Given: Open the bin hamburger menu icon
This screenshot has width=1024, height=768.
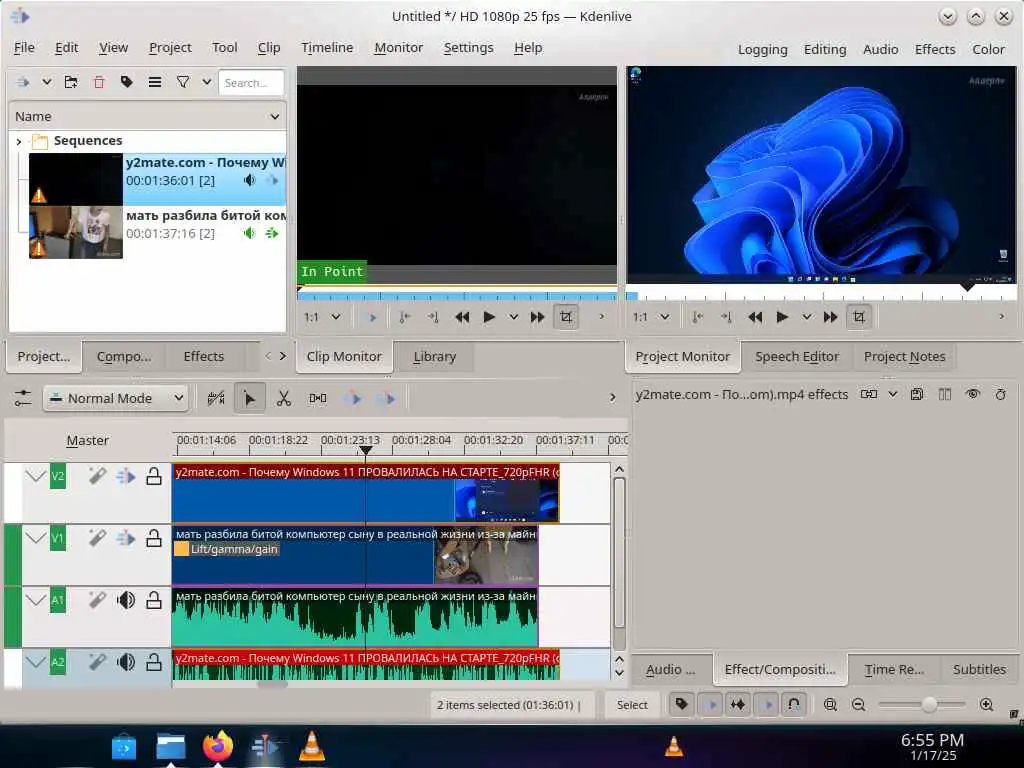Looking at the screenshot, I should click(155, 82).
